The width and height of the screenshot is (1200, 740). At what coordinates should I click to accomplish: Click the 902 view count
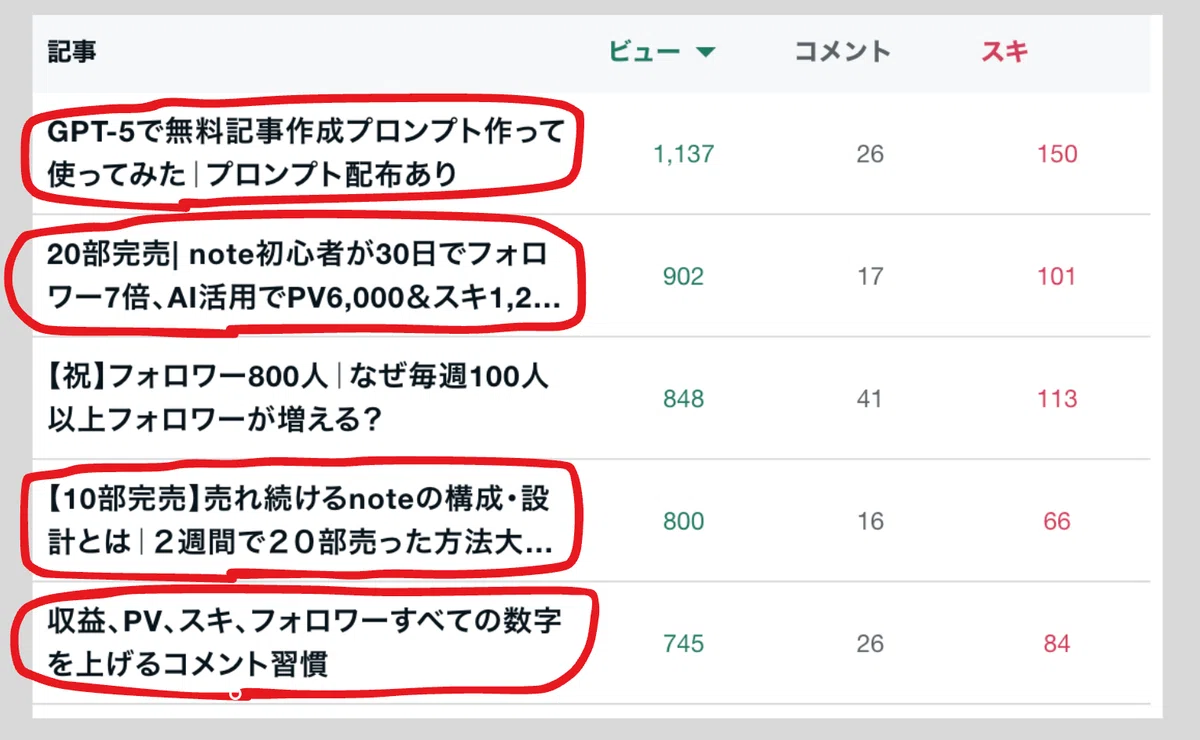(x=684, y=277)
